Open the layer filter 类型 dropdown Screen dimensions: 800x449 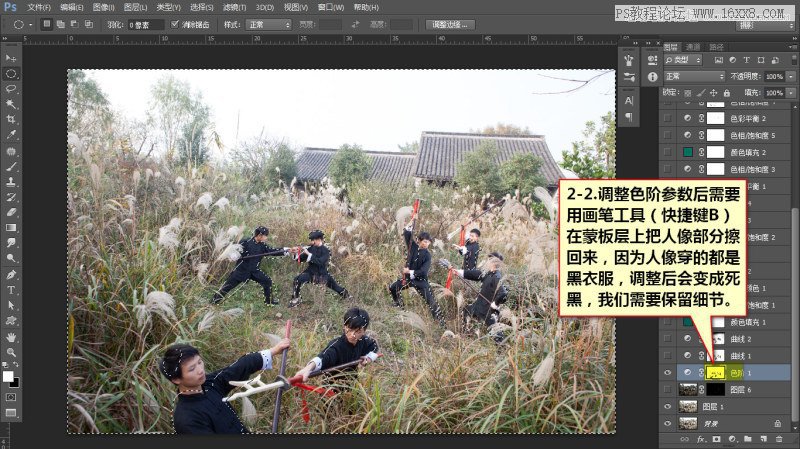683,60
